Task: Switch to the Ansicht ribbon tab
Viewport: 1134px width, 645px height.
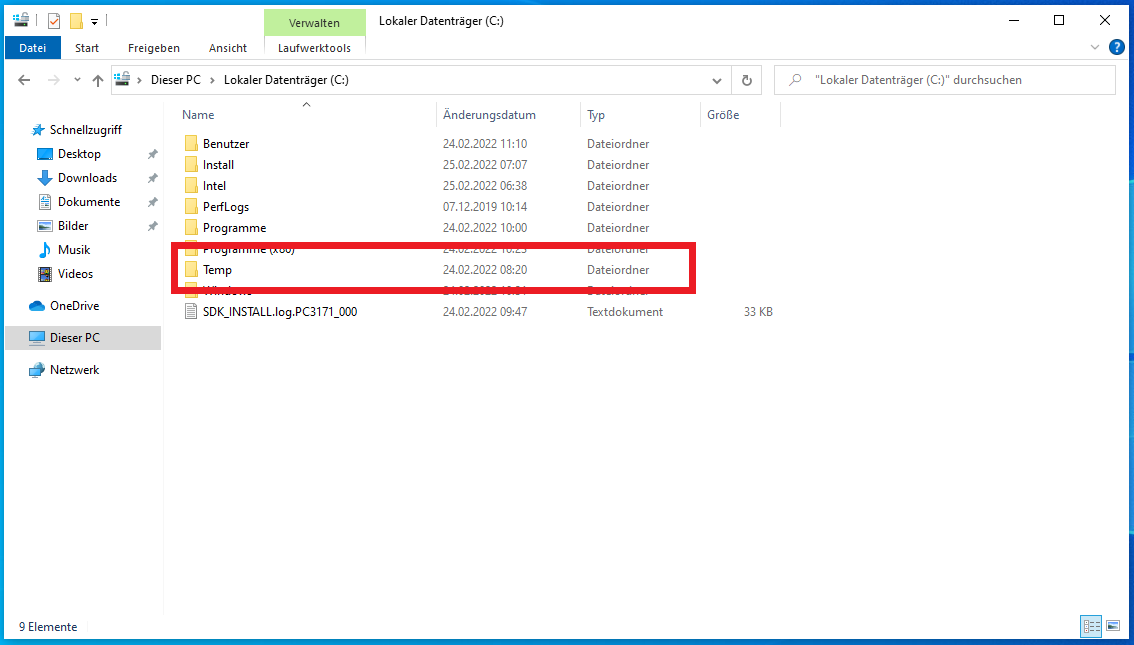Action: 228,48
